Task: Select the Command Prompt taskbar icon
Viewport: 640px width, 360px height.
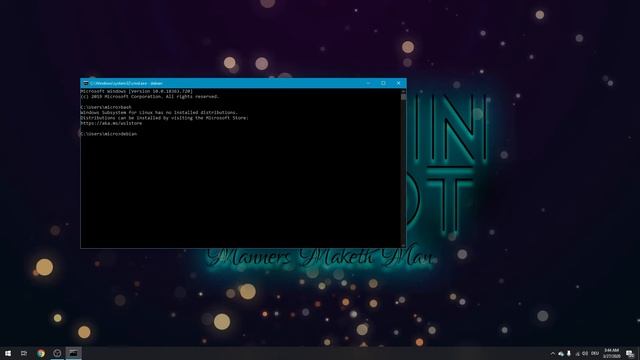Action: coord(73,353)
